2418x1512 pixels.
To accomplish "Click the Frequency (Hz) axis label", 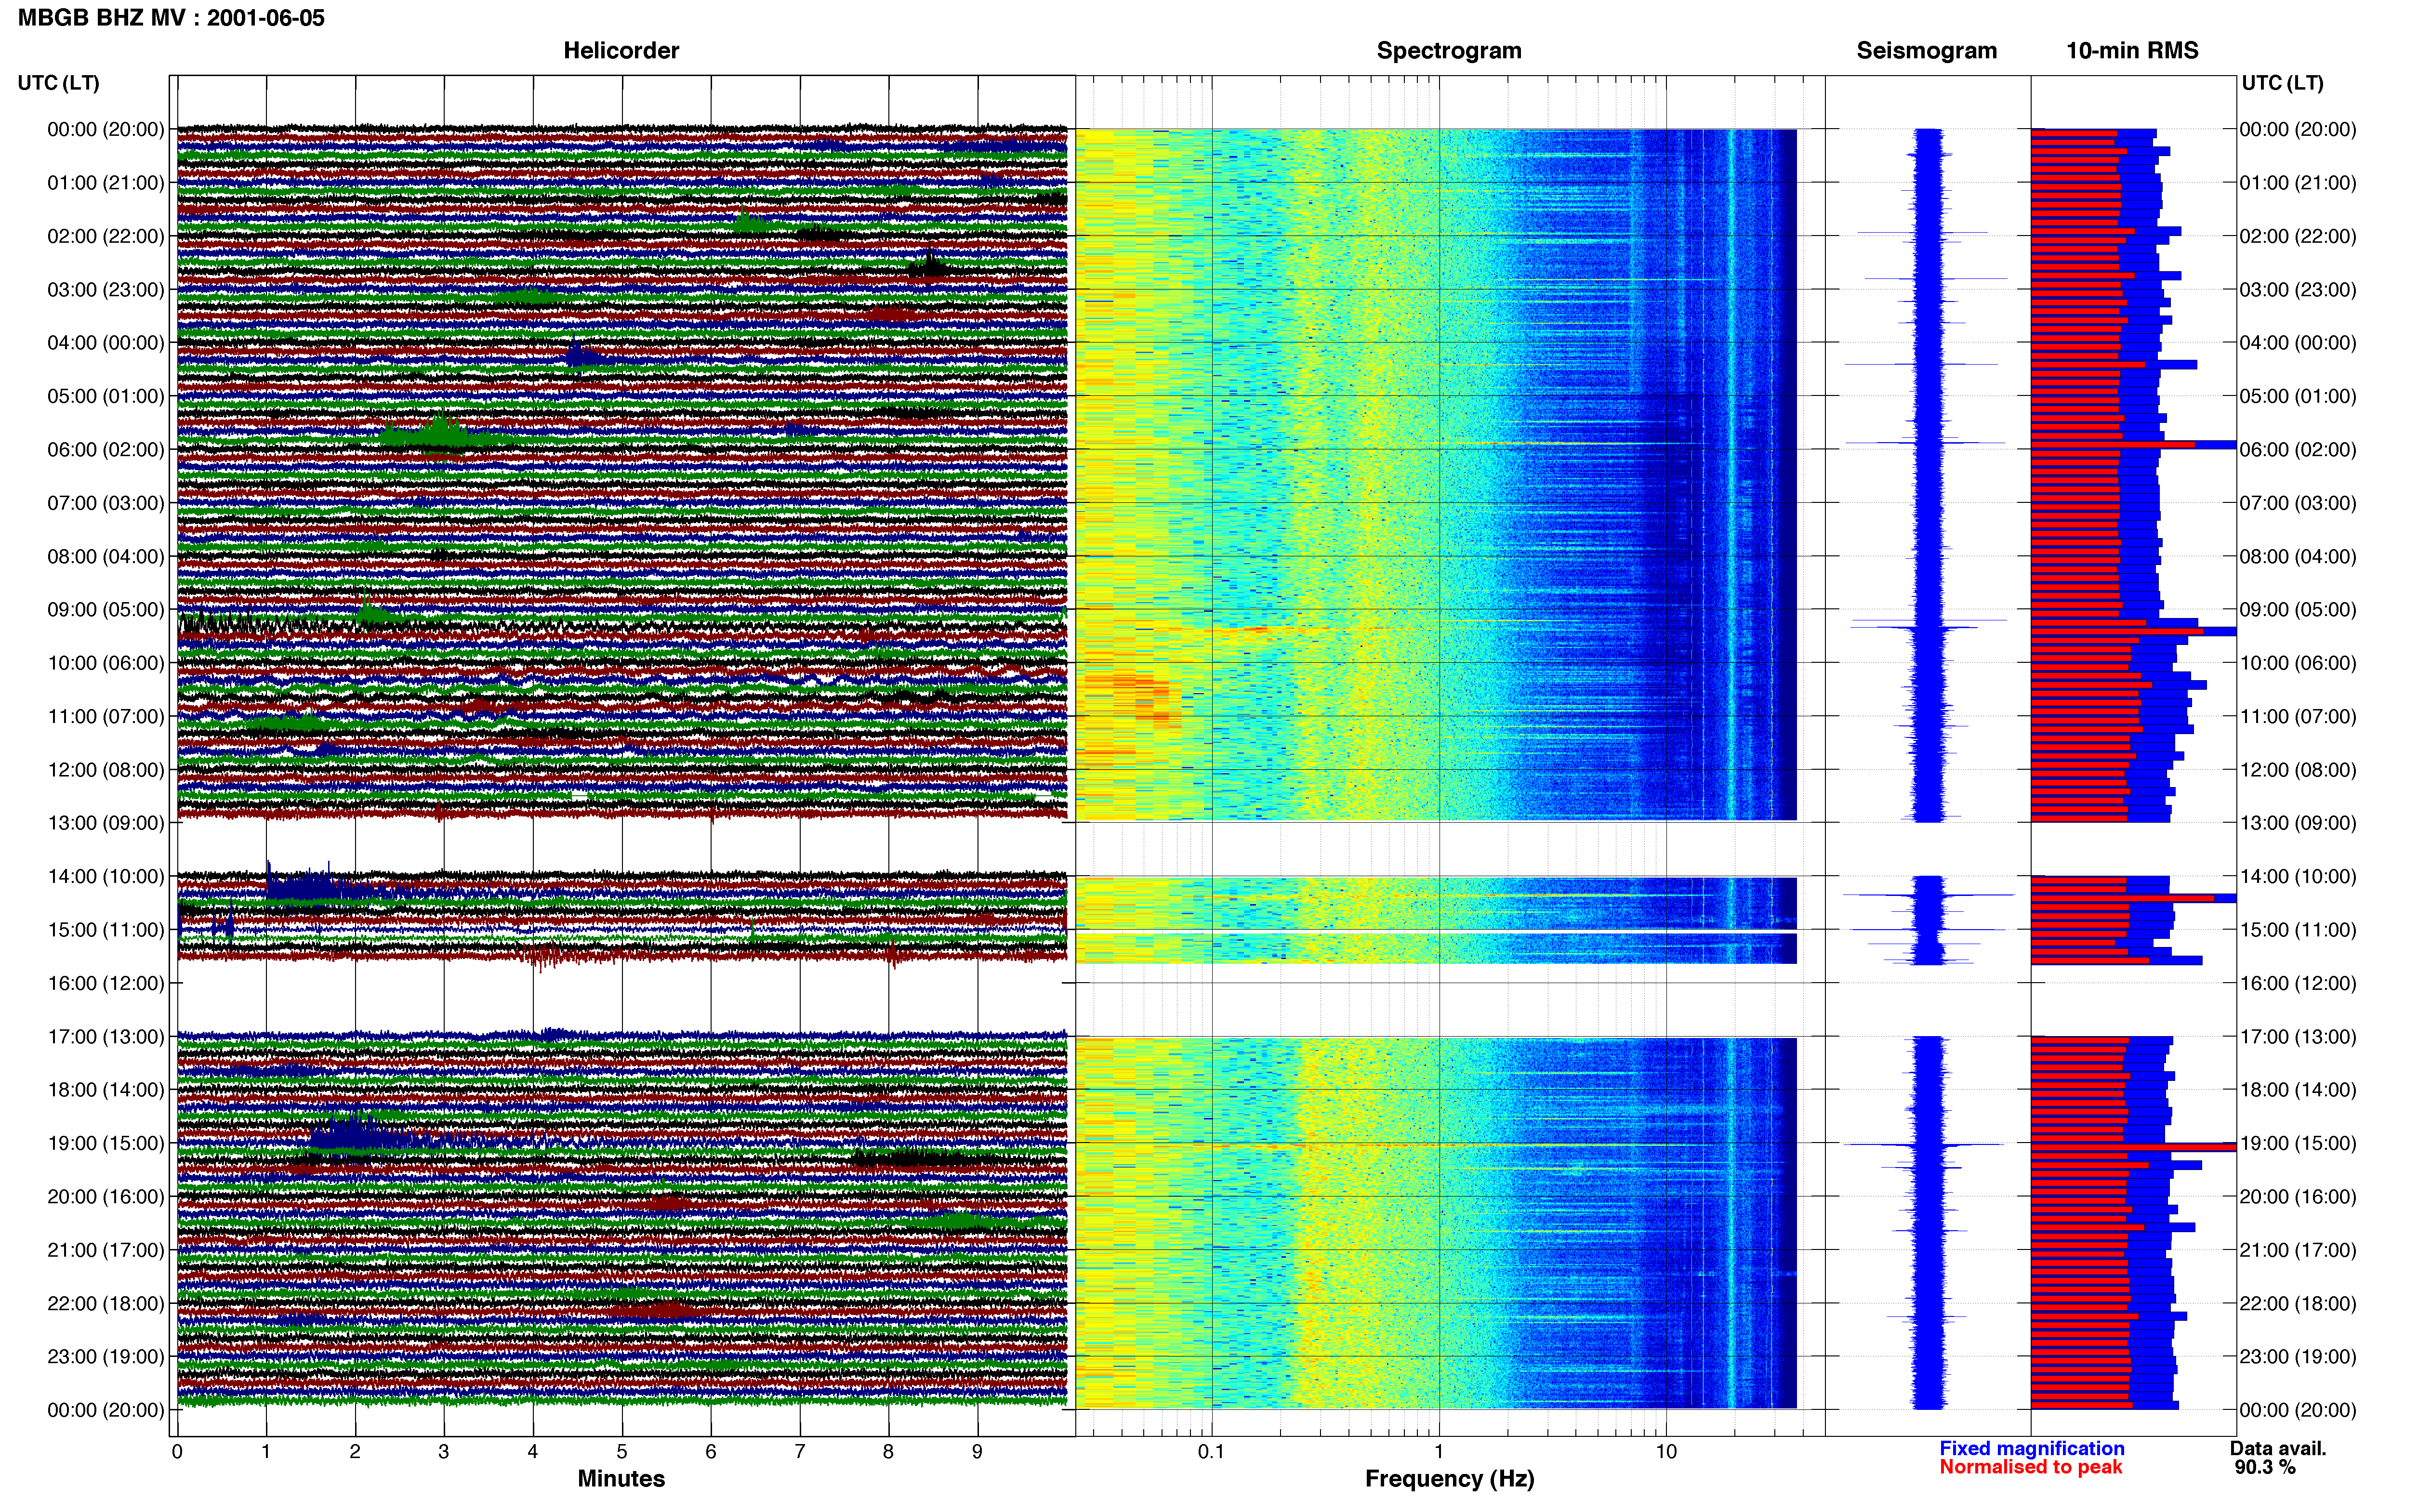I will click(1449, 1479).
